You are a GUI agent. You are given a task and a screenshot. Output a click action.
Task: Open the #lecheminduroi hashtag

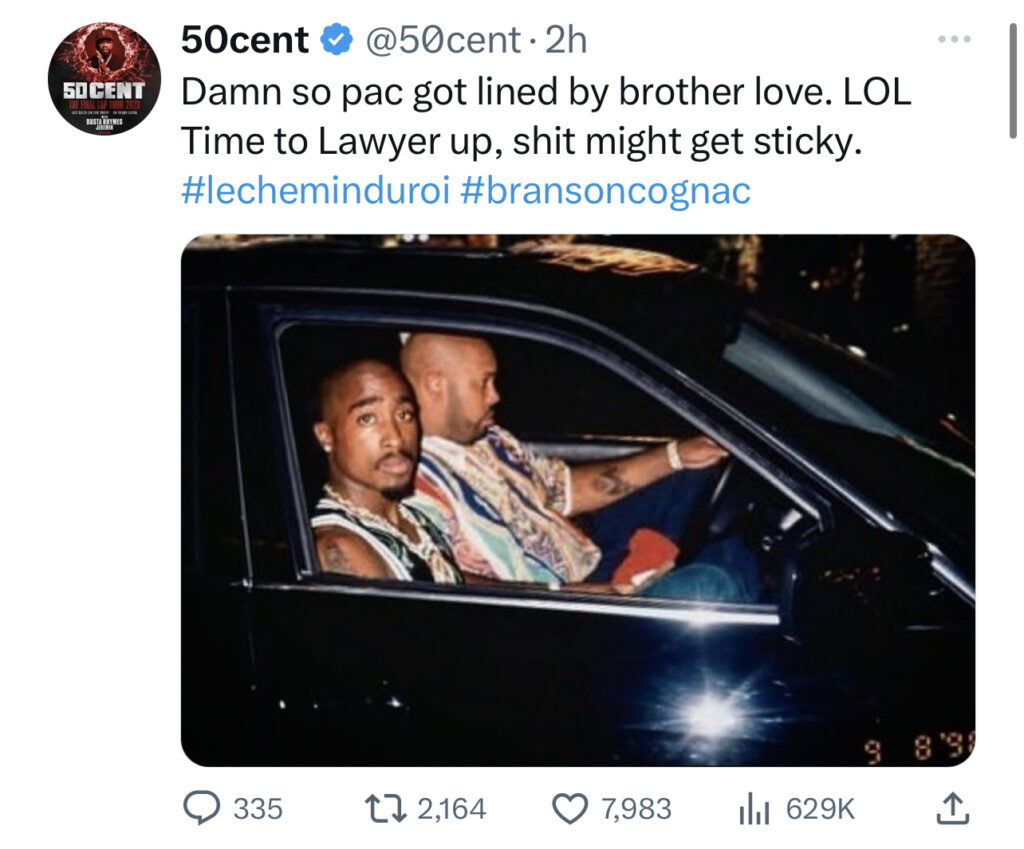pyautogui.click(x=316, y=191)
